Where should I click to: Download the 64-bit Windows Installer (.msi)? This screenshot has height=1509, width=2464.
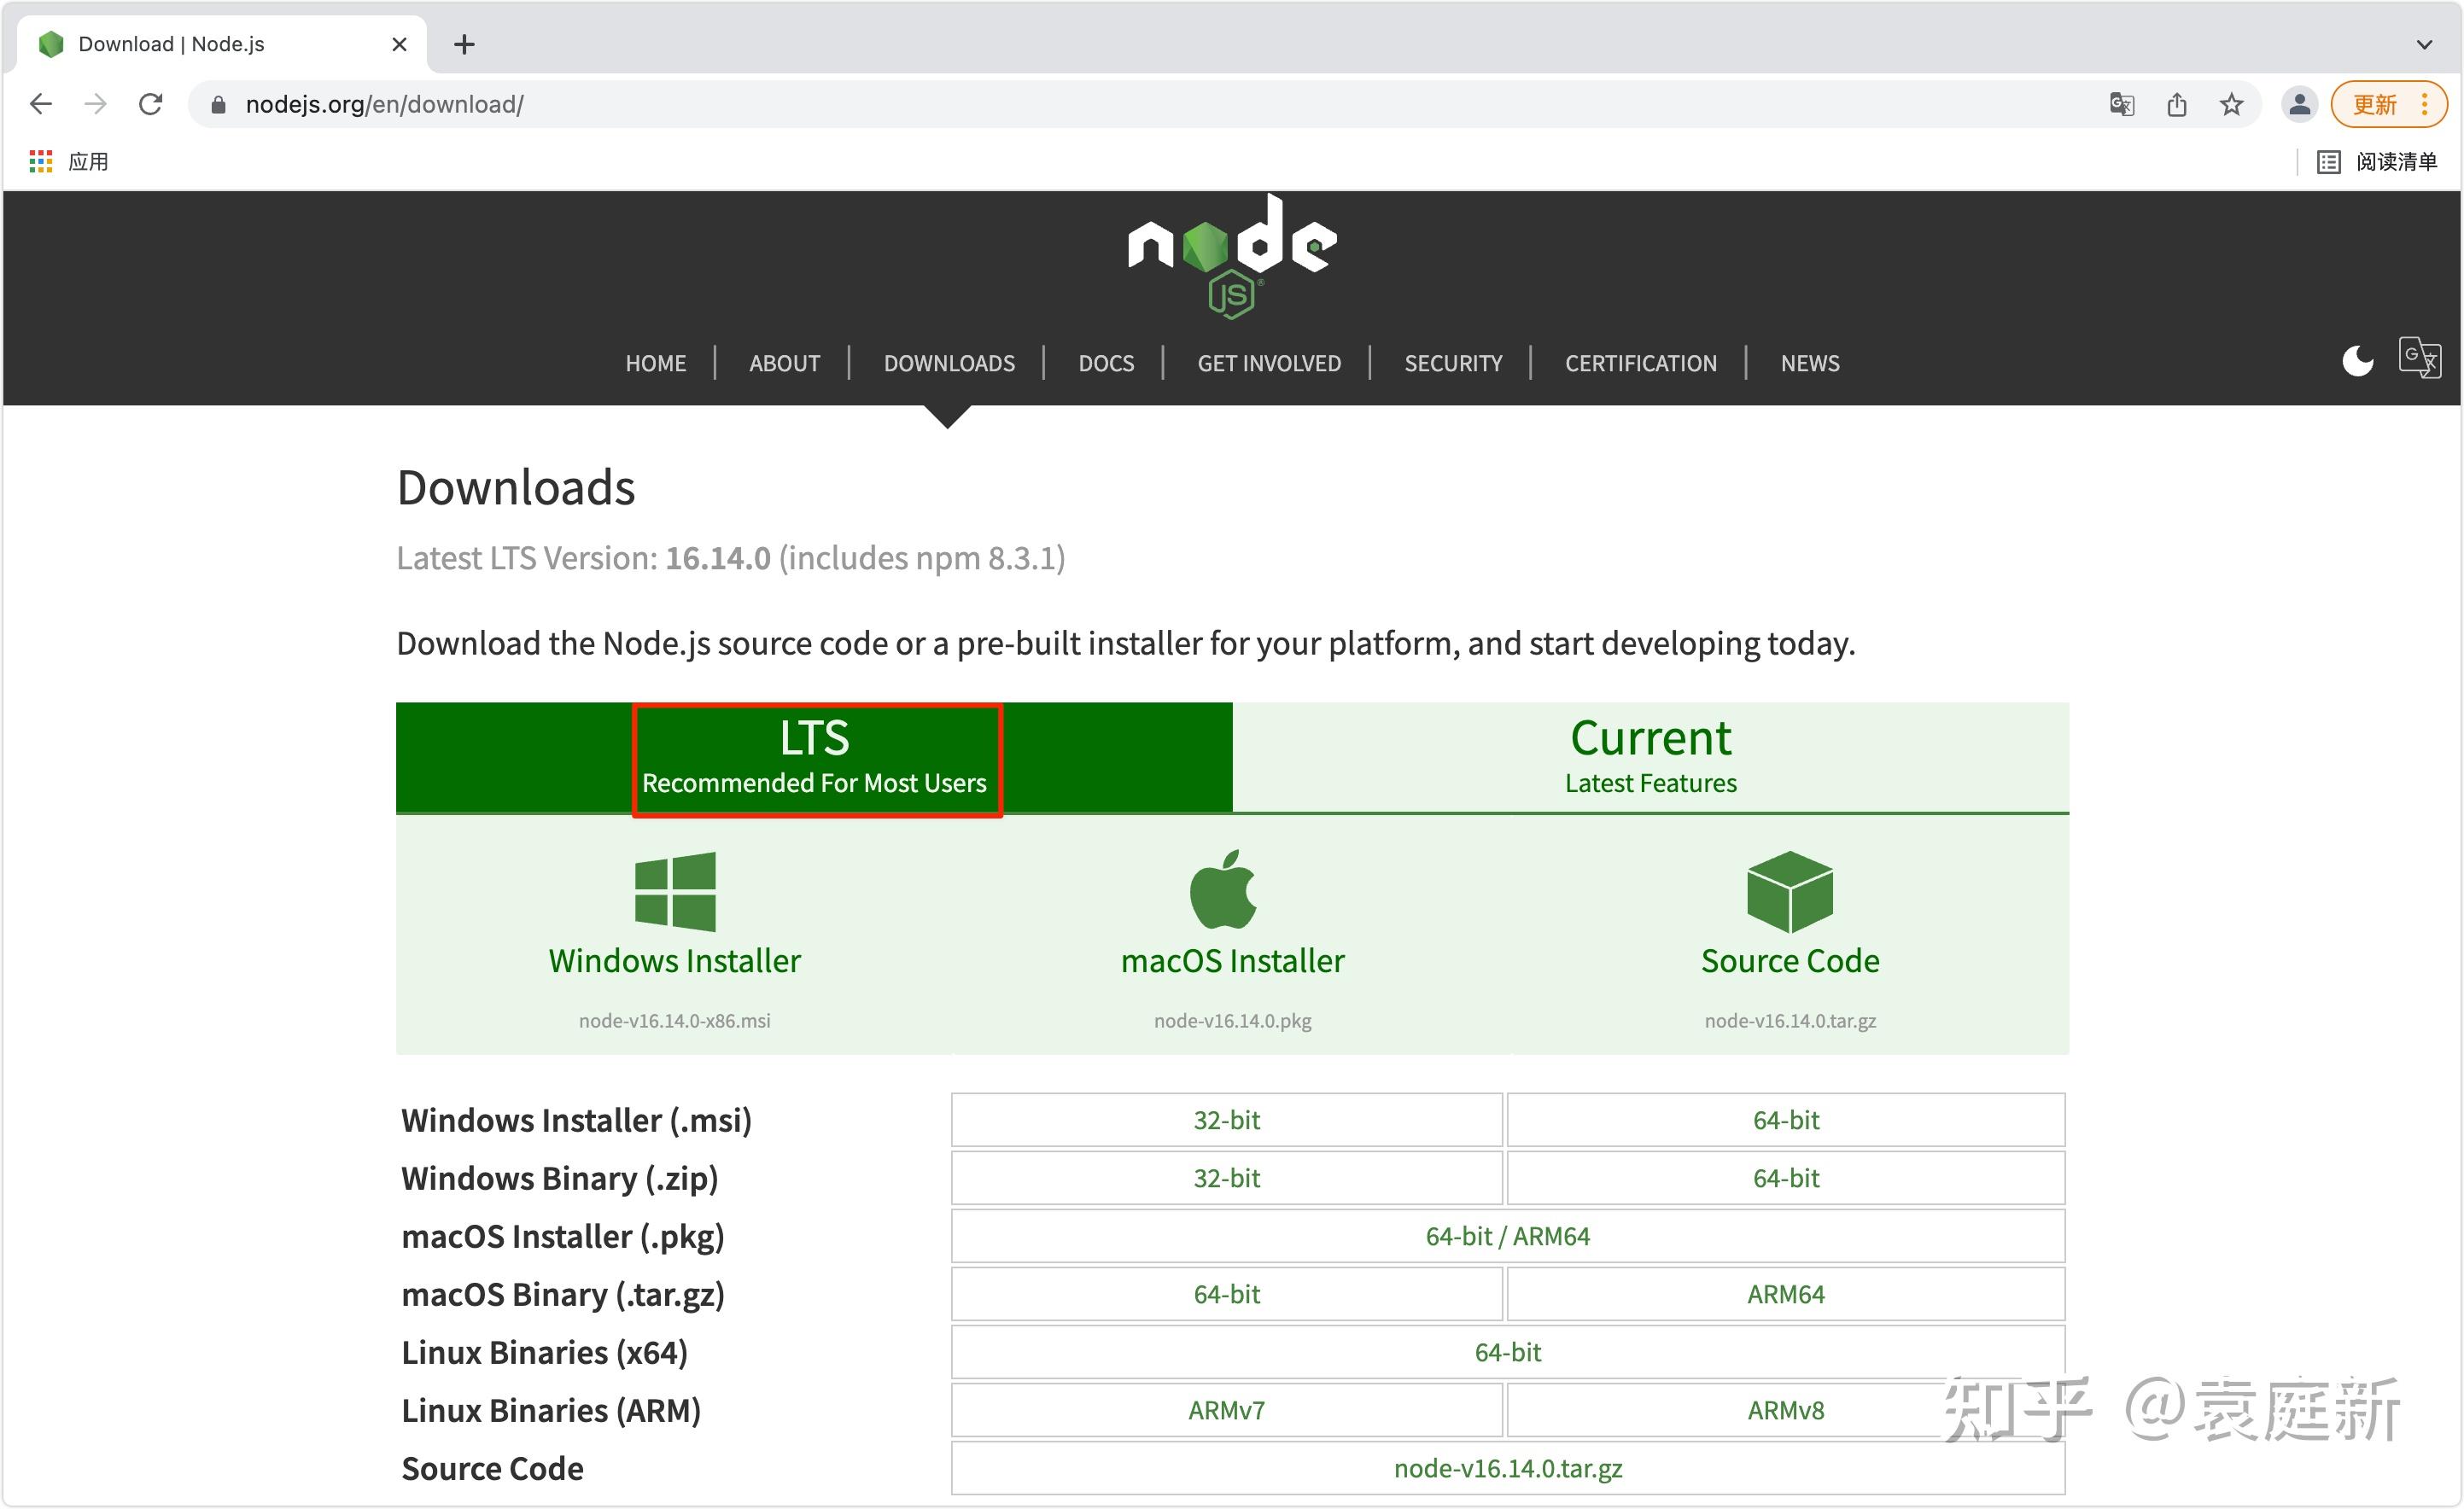pos(1786,1120)
